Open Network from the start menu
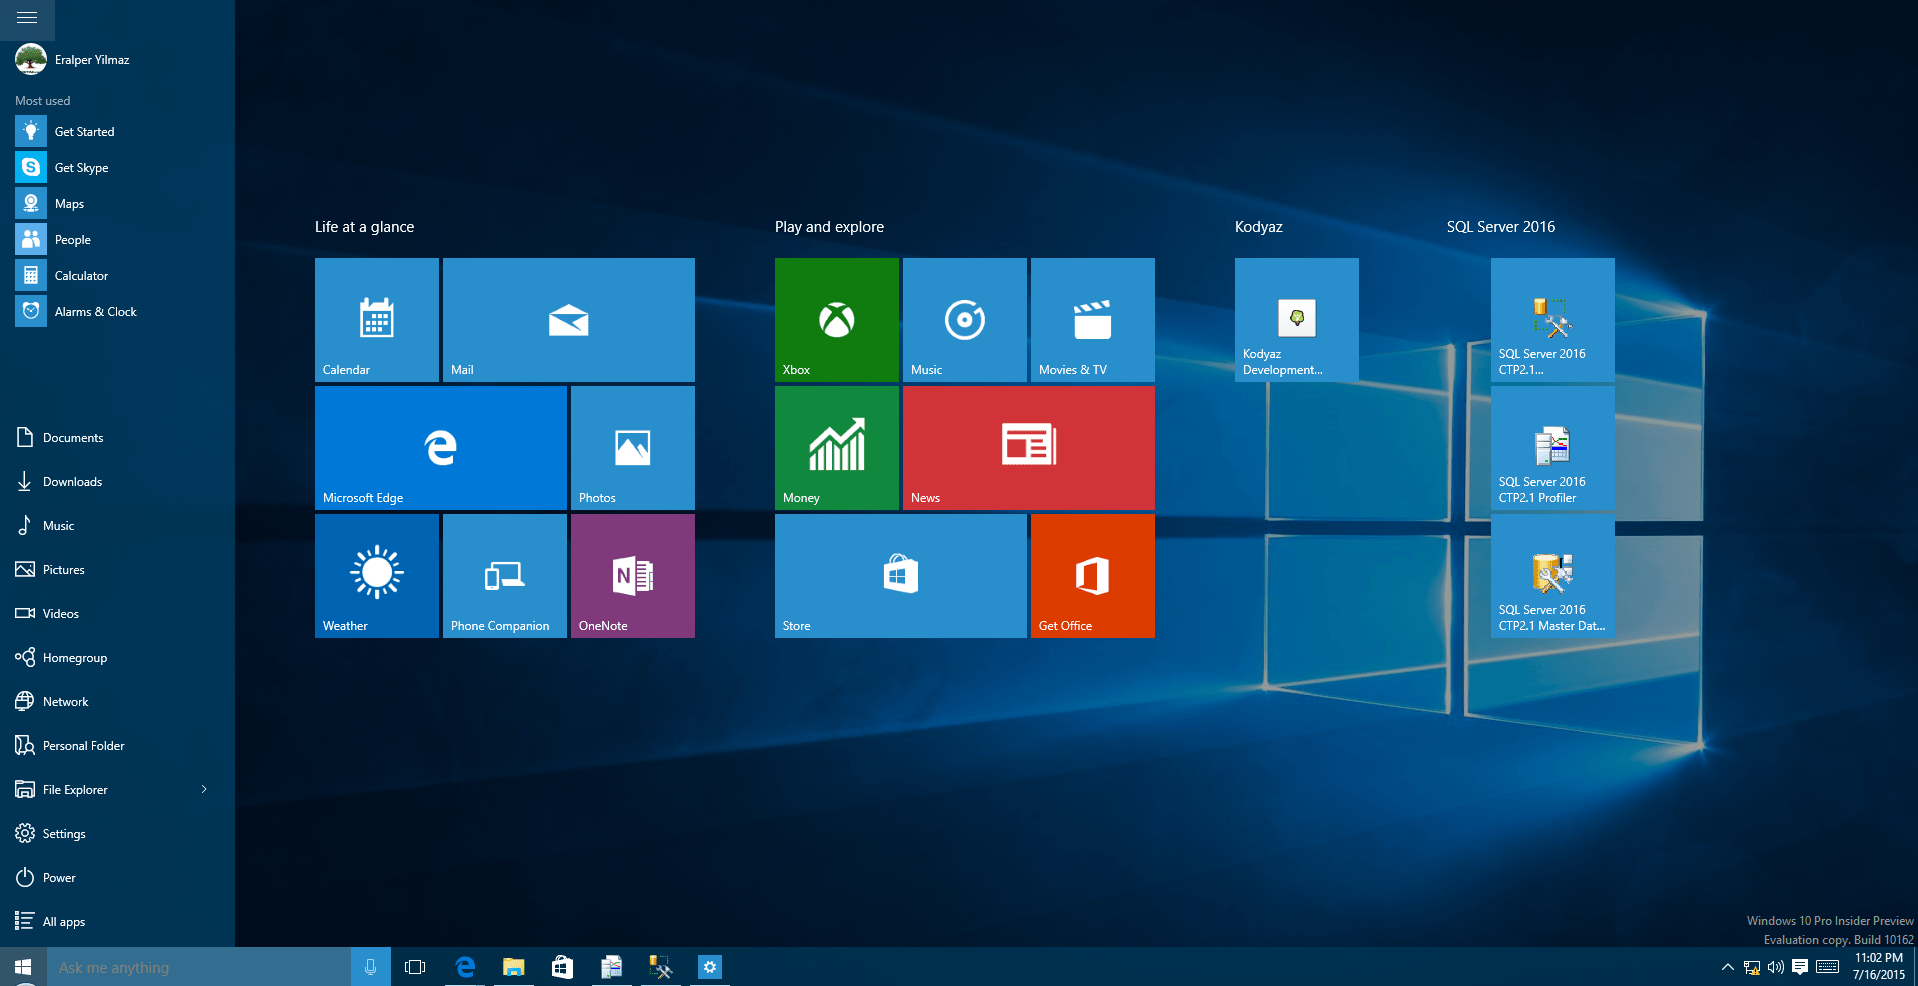 [117, 701]
